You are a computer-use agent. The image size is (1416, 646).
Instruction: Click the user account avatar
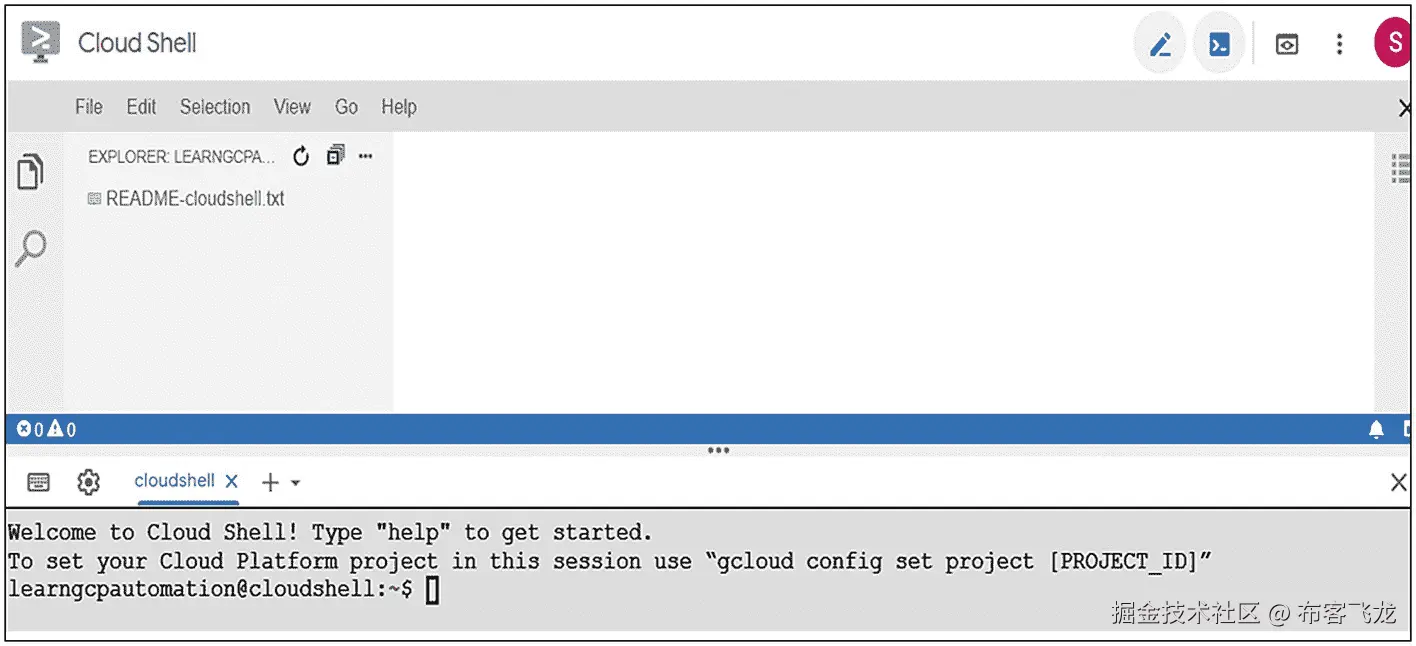pos(1393,44)
